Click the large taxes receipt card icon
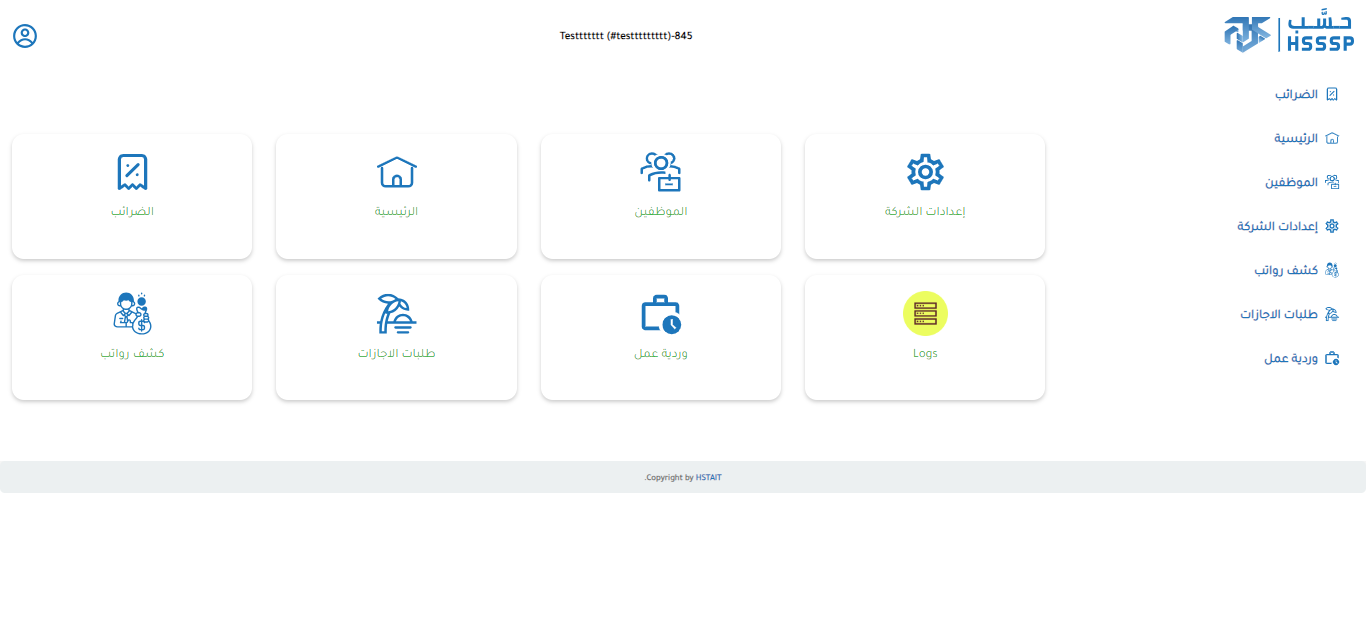Image resolution: width=1366 pixels, height=633 pixels. [x=132, y=172]
